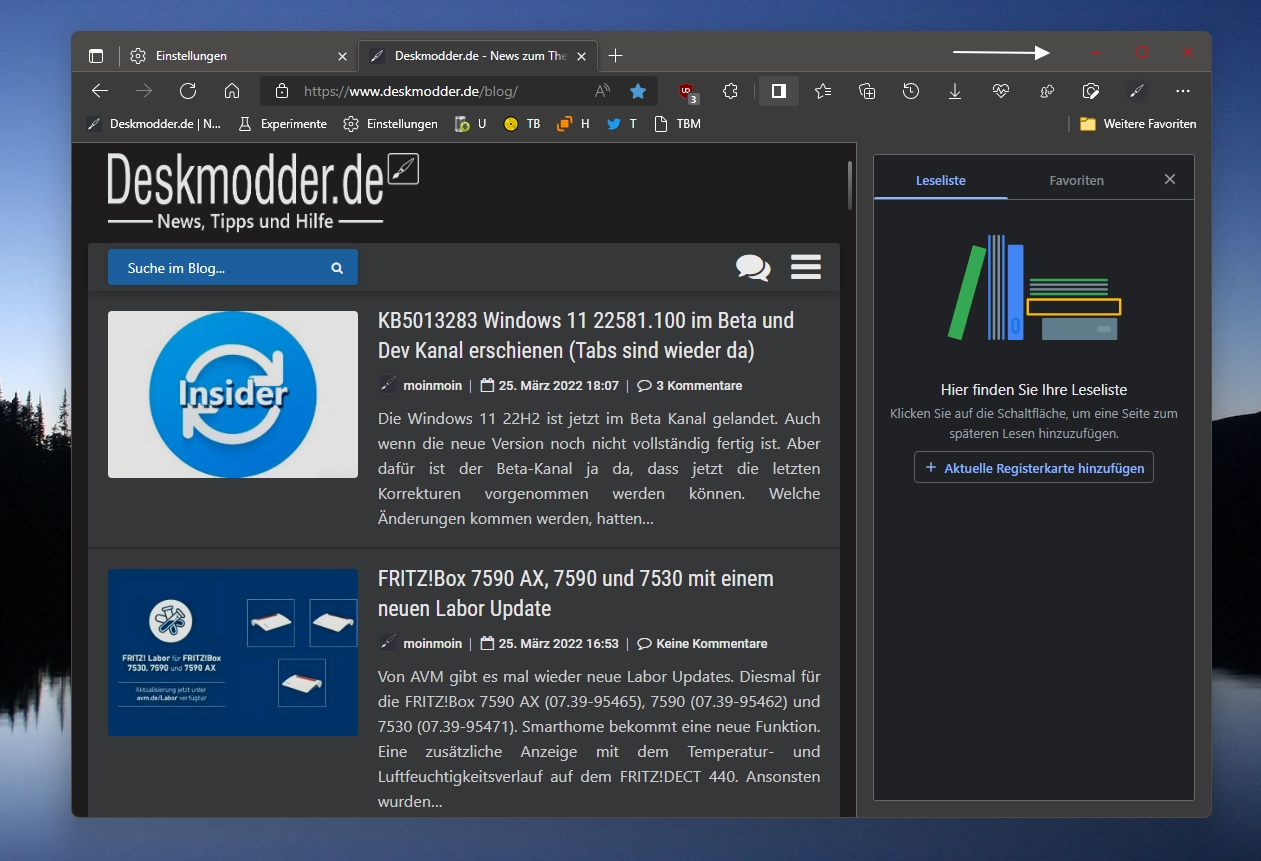Open the Settings and more menu
Image resolution: width=1261 pixels, height=861 pixels.
[x=1183, y=91]
